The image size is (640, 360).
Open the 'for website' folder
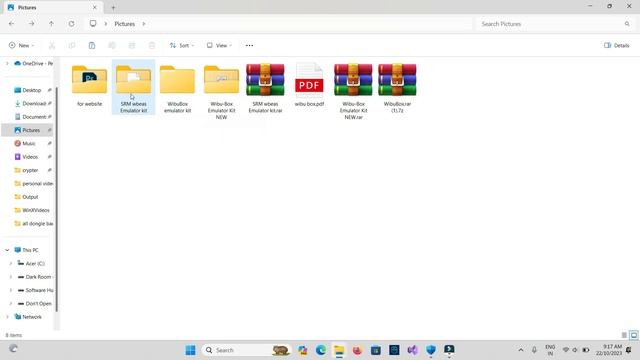click(89, 86)
